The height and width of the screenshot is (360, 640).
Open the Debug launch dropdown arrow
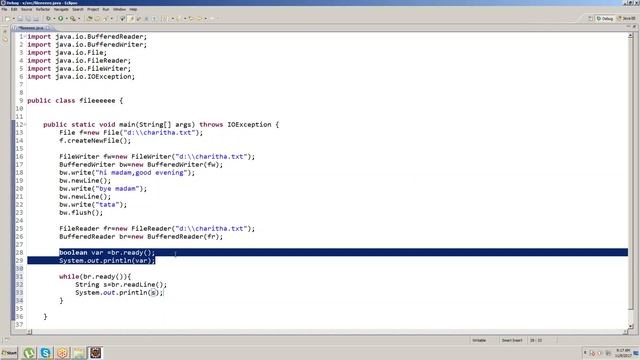[x=54, y=18]
